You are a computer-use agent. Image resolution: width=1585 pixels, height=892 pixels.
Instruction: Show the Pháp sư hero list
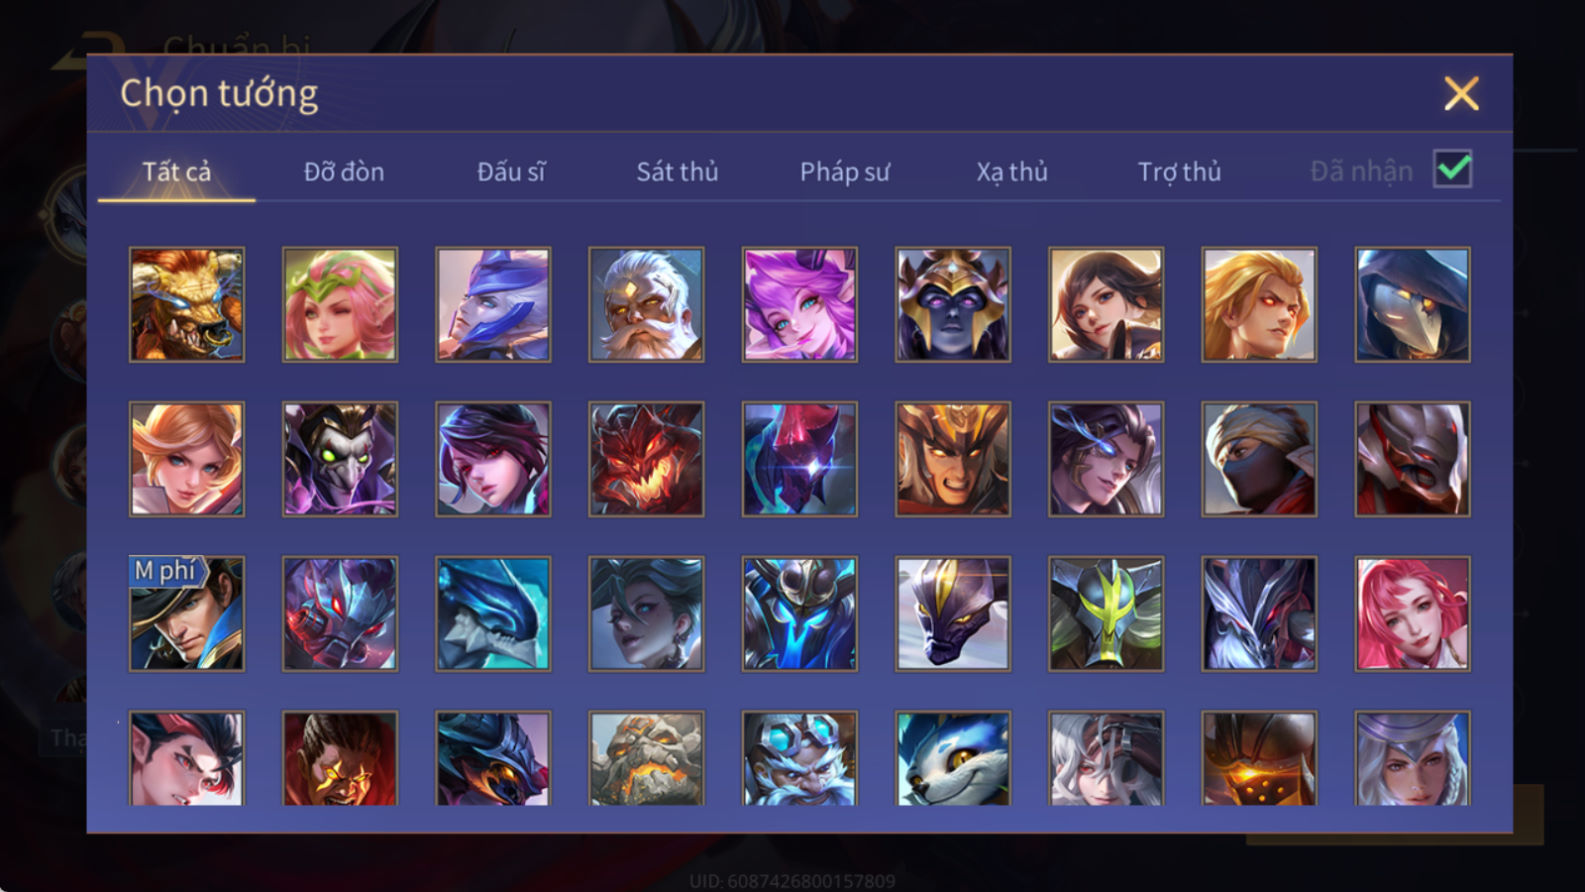(844, 172)
